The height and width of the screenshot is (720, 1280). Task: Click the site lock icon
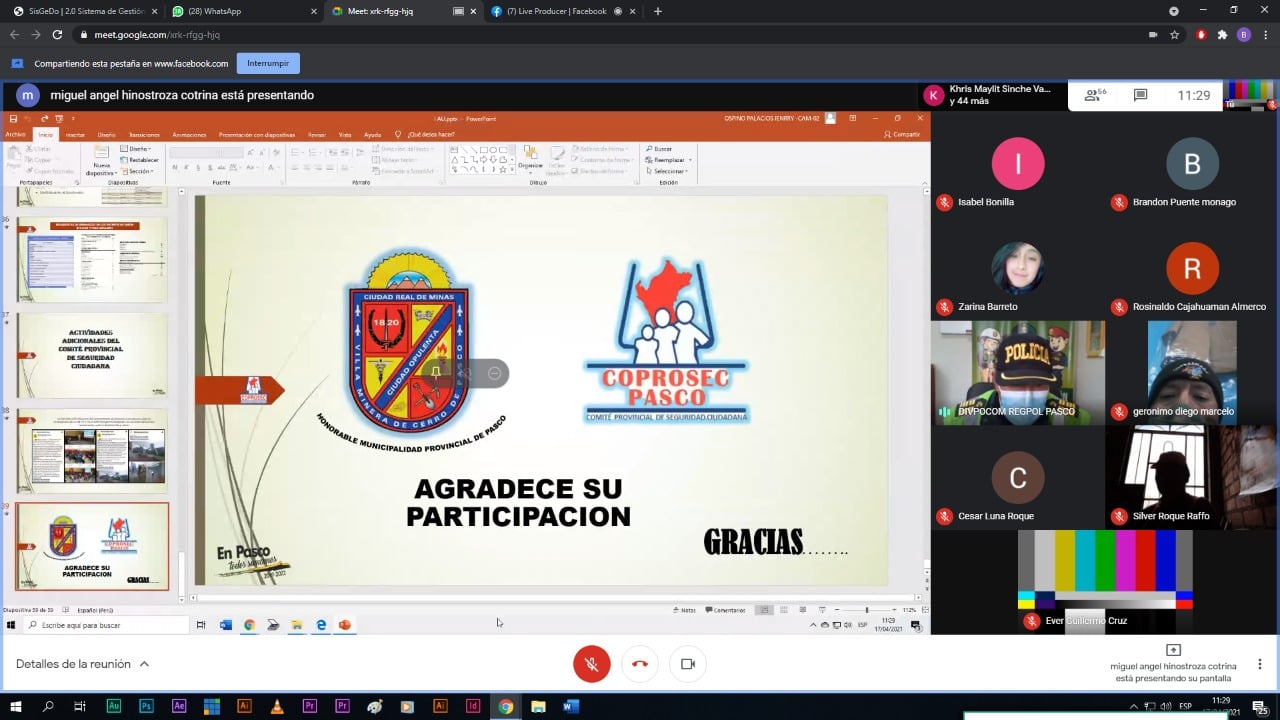(84, 34)
